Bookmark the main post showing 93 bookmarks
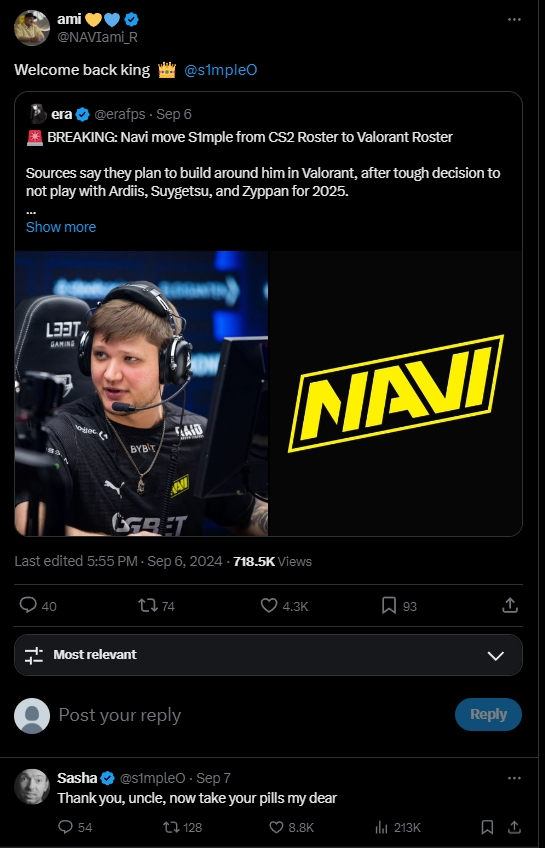The image size is (545, 848). click(x=389, y=605)
